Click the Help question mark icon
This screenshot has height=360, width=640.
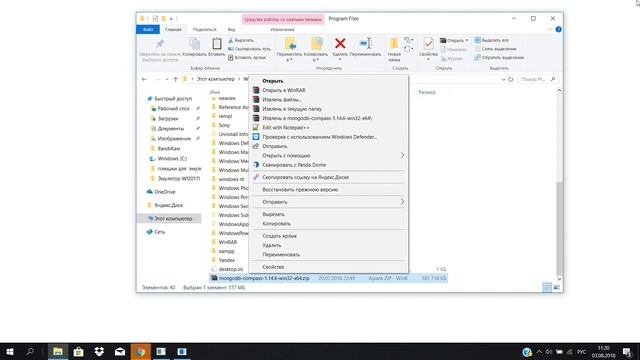(x=558, y=29)
